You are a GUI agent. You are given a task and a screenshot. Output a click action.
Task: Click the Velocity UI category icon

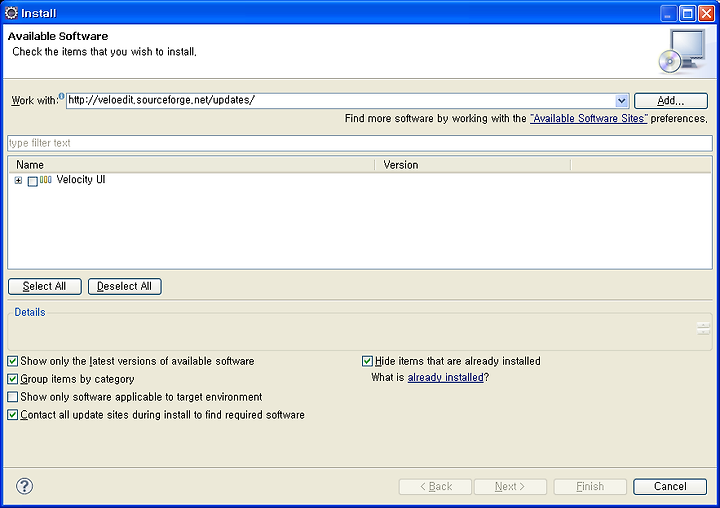click(x=45, y=180)
